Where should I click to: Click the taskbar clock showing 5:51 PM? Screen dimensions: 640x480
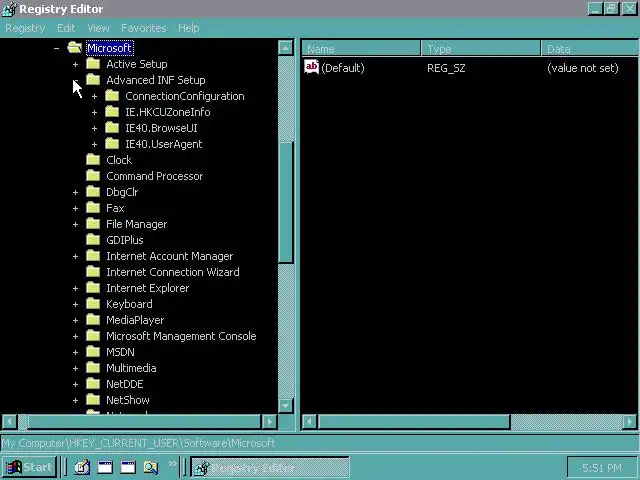point(602,468)
